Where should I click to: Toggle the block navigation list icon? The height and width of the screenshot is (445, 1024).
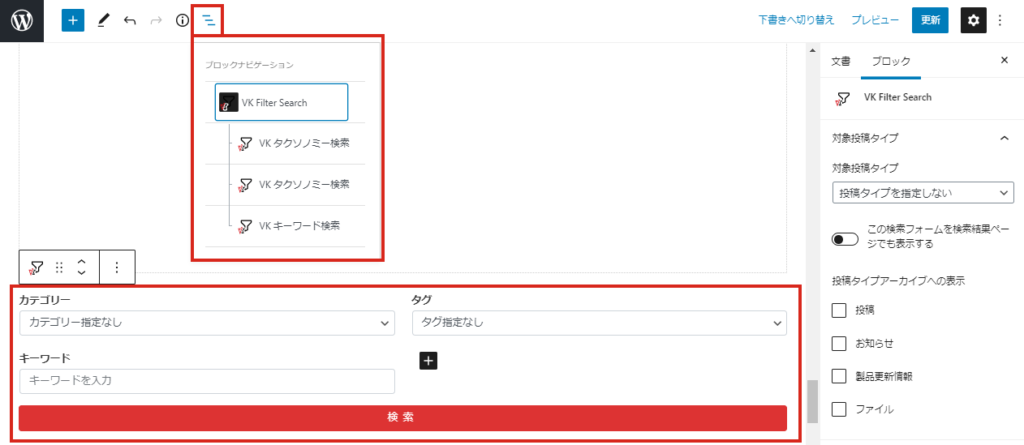(208, 20)
